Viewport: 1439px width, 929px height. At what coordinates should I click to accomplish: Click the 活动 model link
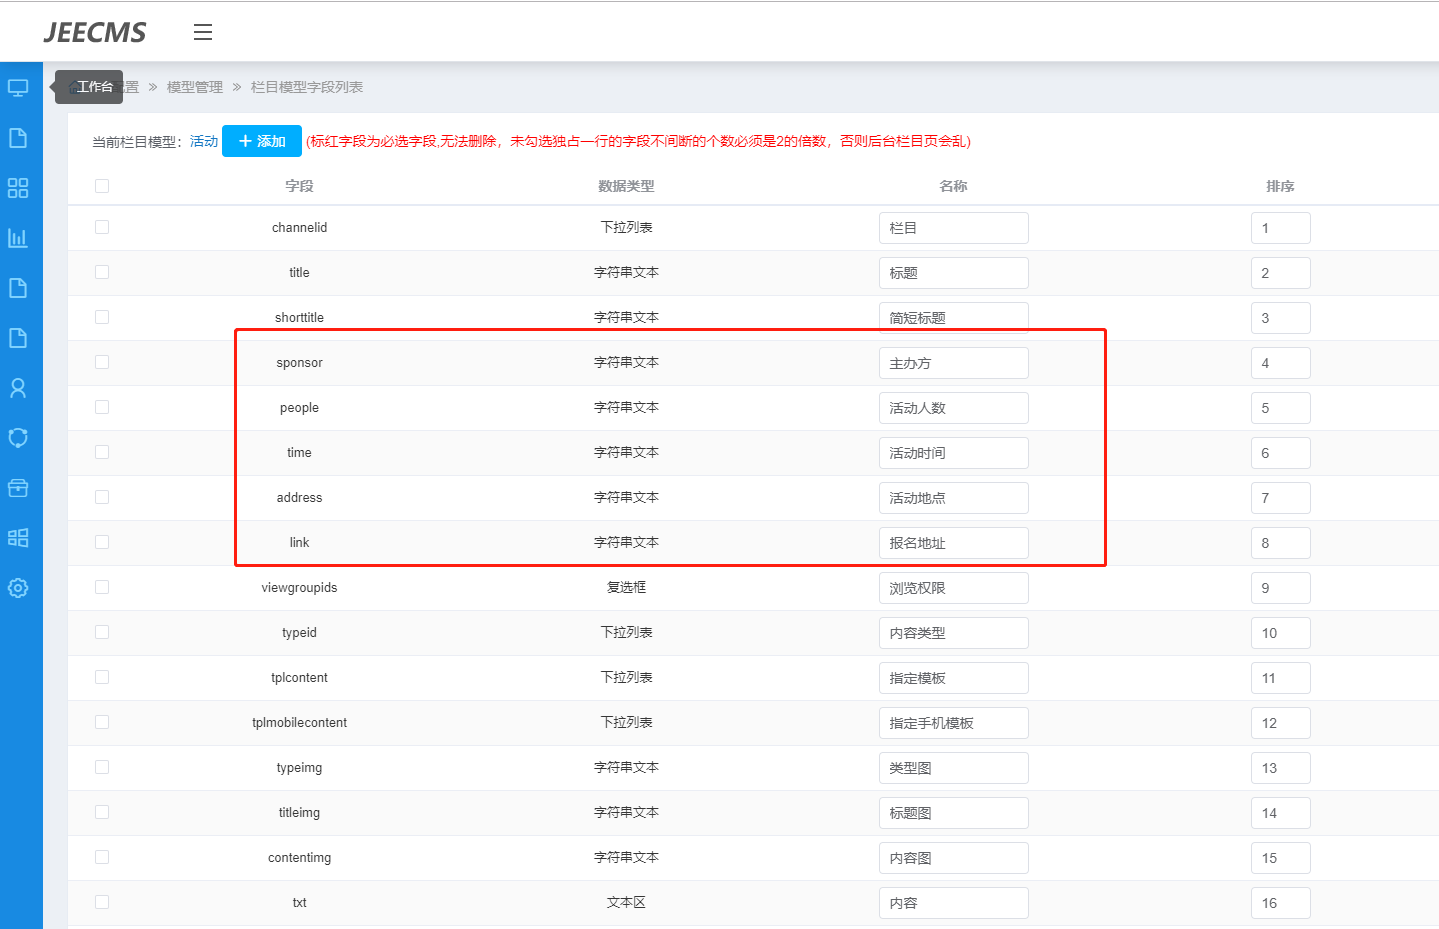click(x=204, y=142)
